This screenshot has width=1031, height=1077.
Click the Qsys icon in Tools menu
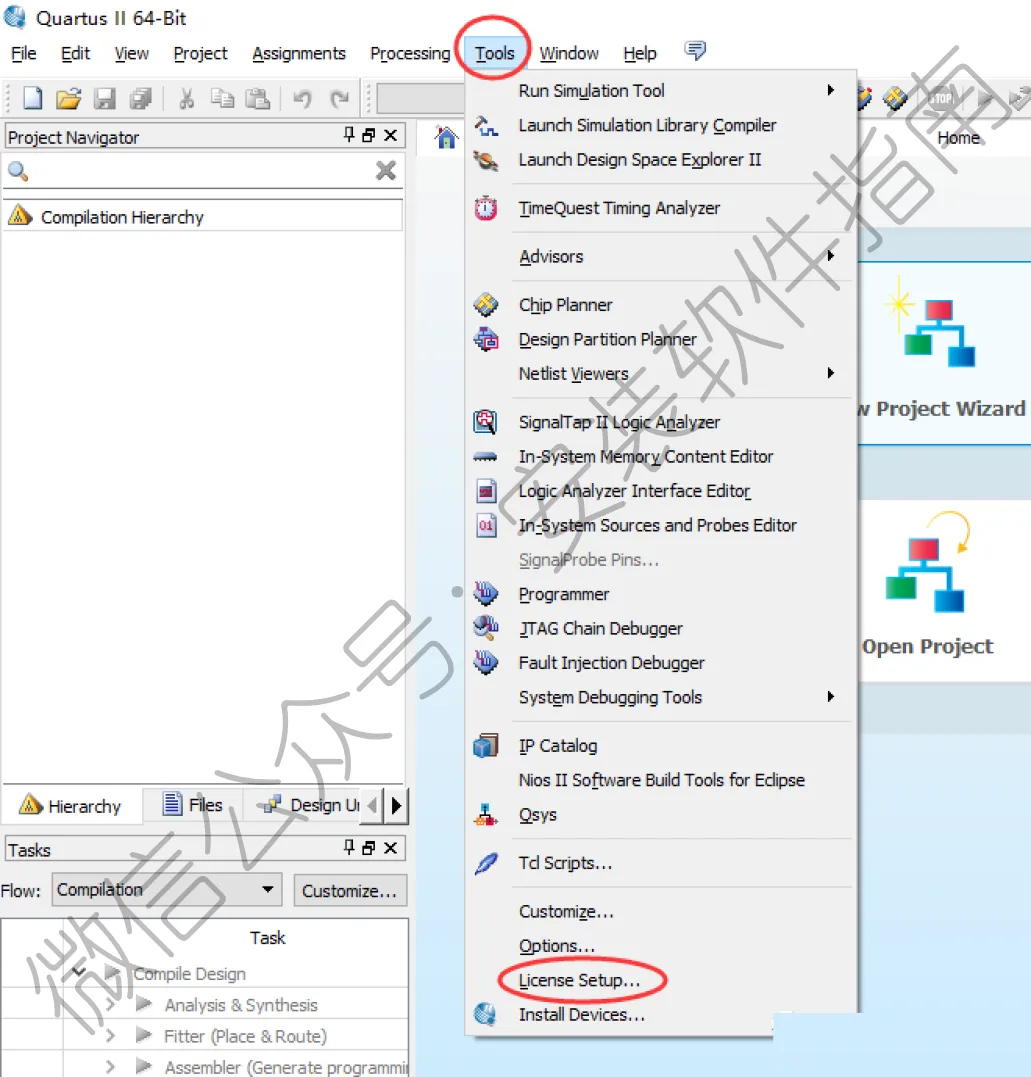[x=486, y=815]
